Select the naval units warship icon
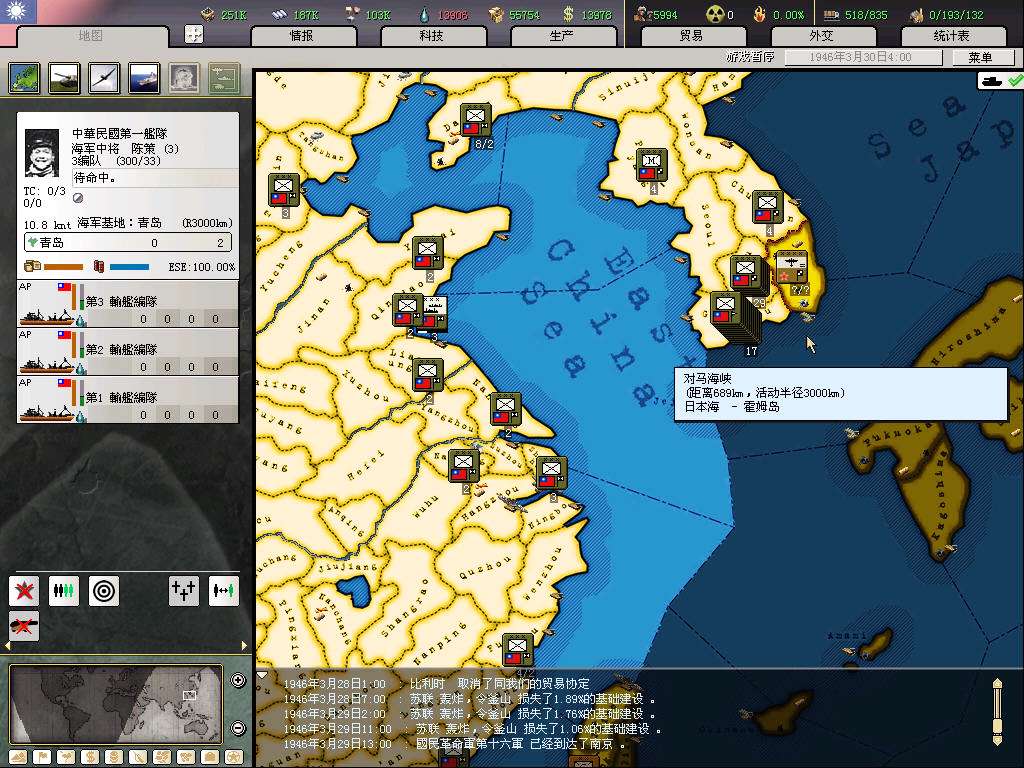The width and height of the screenshot is (1024, 768). point(144,78)
